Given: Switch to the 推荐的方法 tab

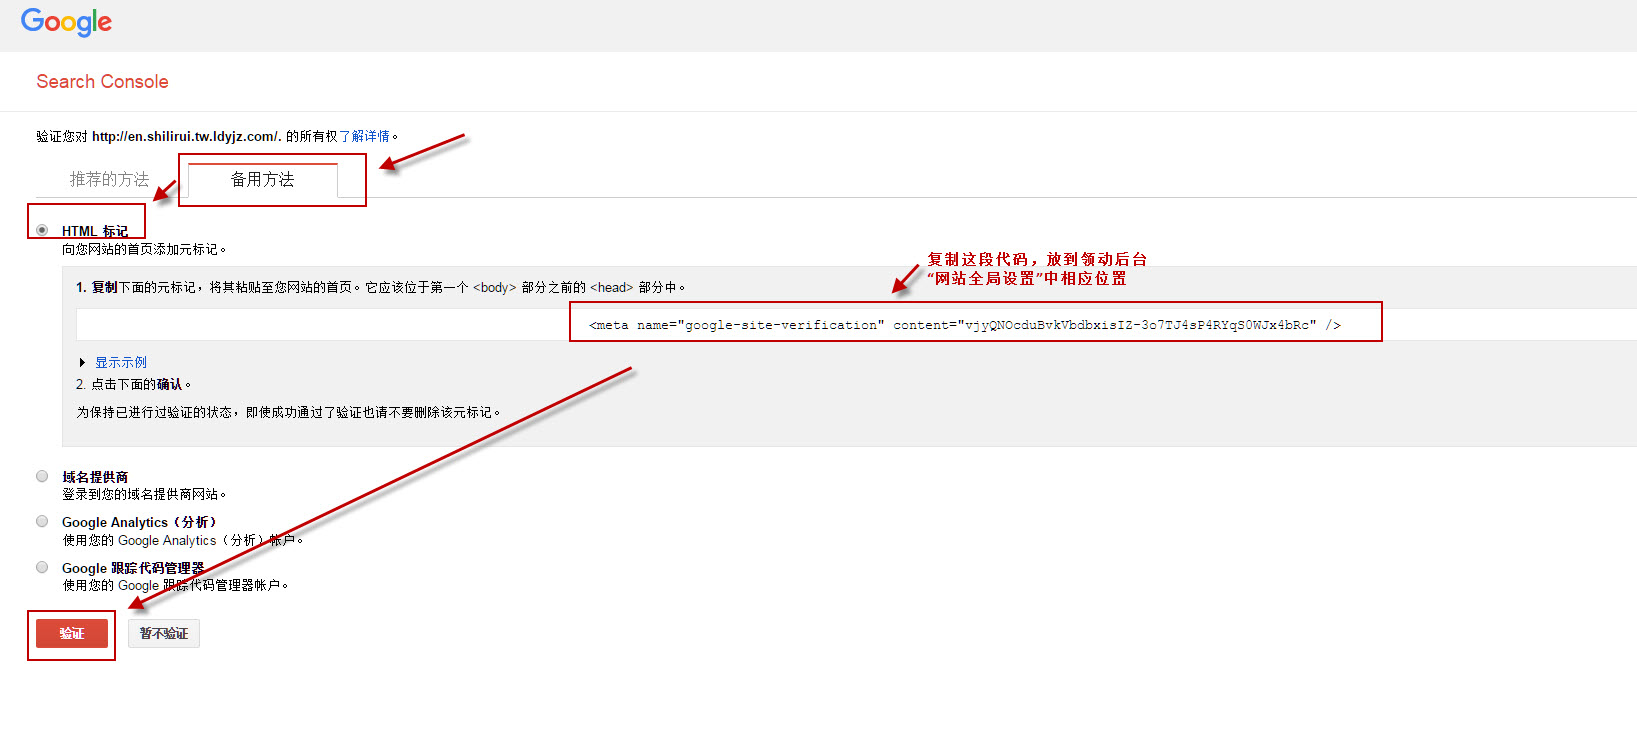Looking at the screenshot, I should pos(109,179).
